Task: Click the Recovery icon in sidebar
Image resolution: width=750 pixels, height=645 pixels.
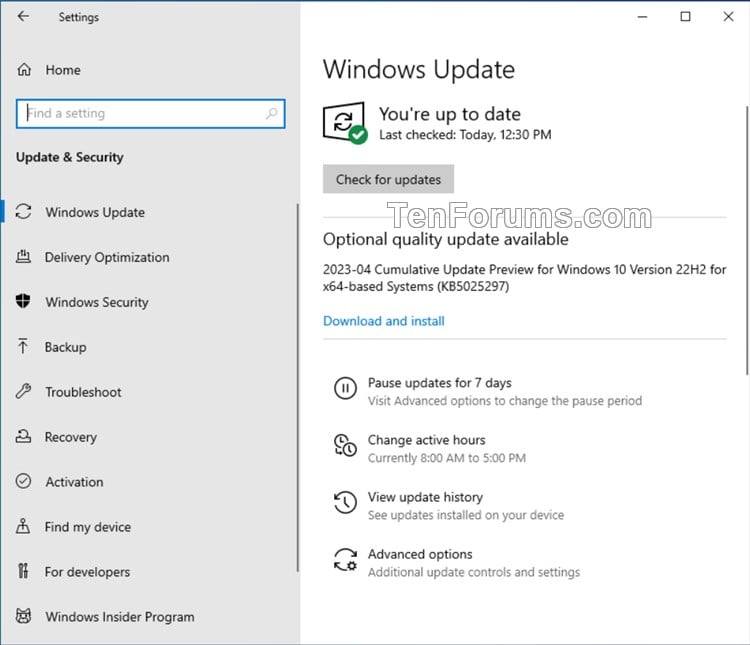Action: pos(23,436)
